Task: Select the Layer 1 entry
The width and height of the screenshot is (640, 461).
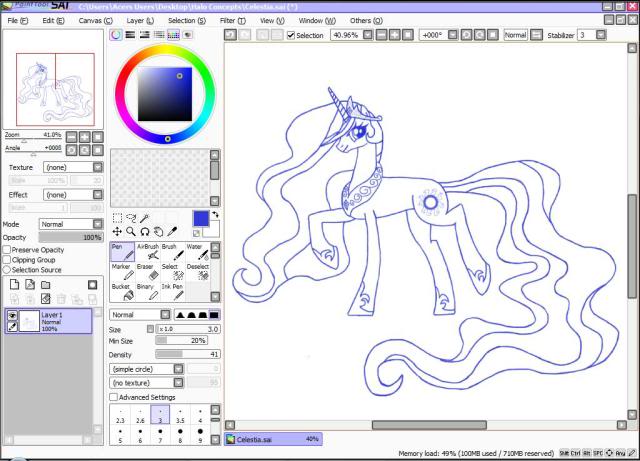Action: pos(49,321)
